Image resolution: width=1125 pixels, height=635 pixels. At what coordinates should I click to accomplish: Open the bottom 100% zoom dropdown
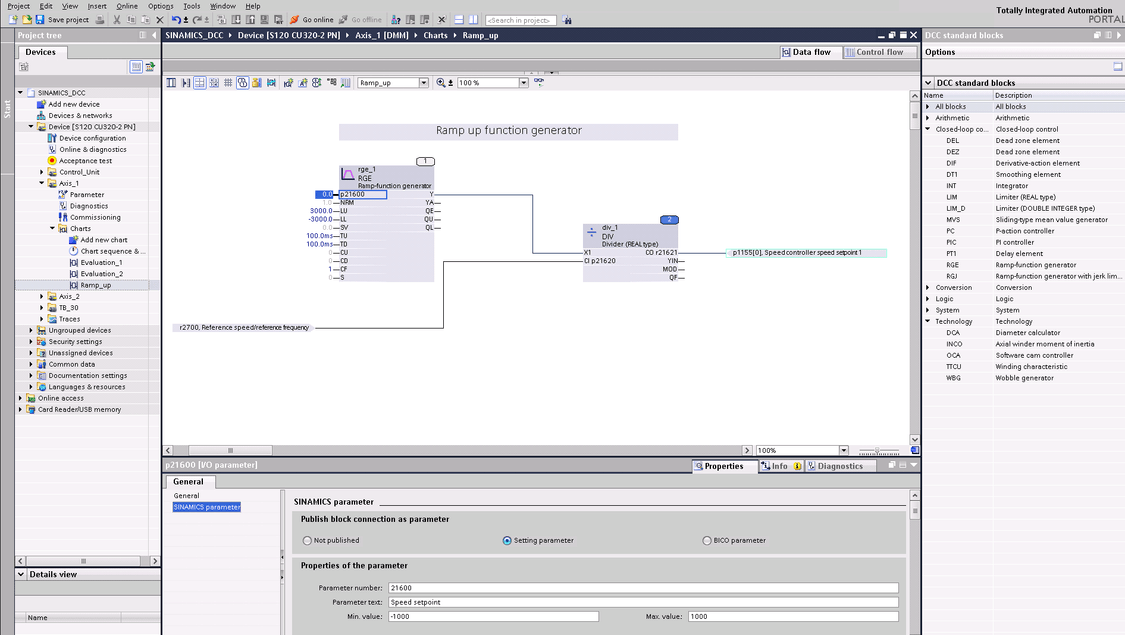[x=844, y=451]
